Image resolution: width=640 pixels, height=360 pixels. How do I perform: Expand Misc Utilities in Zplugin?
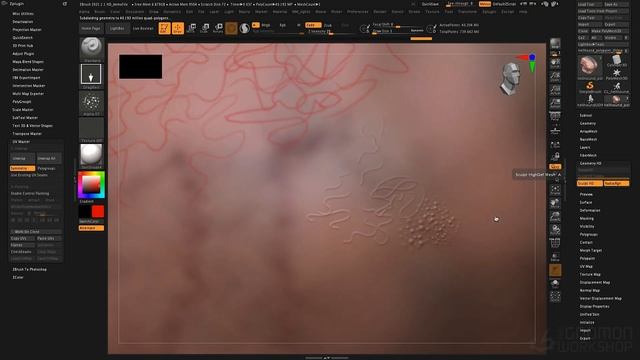23,13
